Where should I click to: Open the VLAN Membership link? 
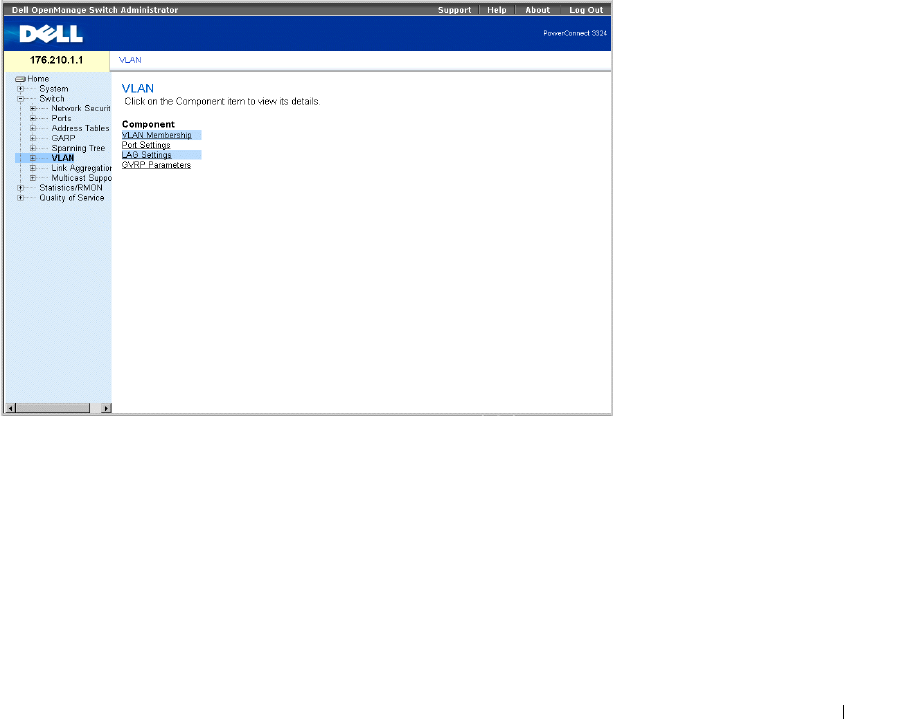pos(156,135)
